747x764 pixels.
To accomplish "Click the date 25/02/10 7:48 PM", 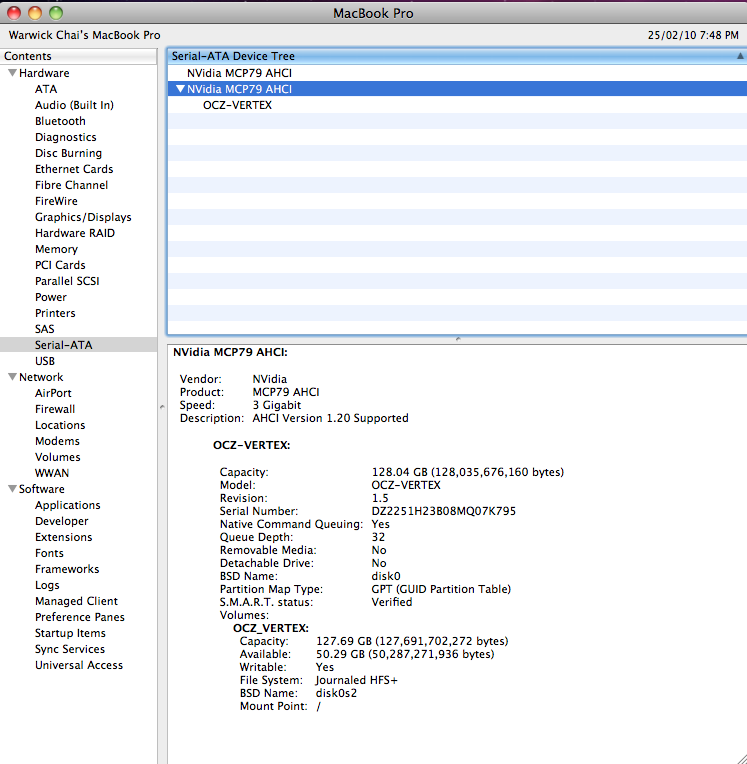I will pos(693,35).
